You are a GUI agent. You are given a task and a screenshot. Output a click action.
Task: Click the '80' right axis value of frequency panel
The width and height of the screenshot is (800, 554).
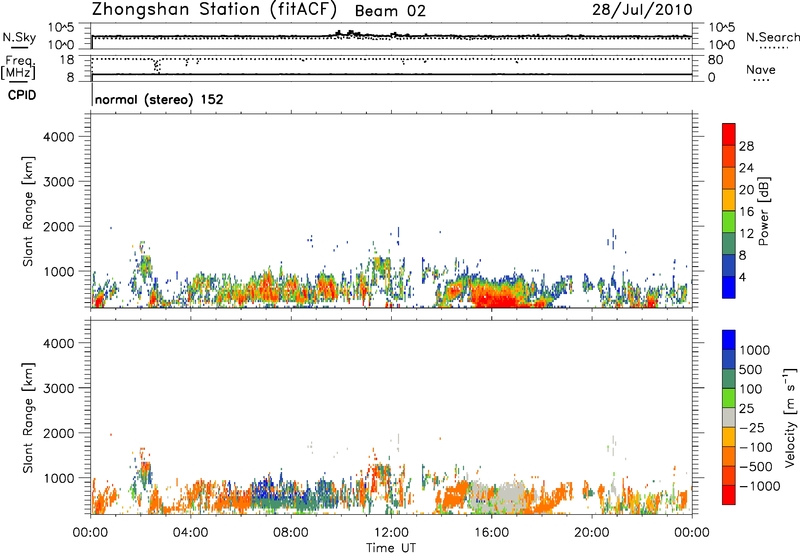coord(715,60)
